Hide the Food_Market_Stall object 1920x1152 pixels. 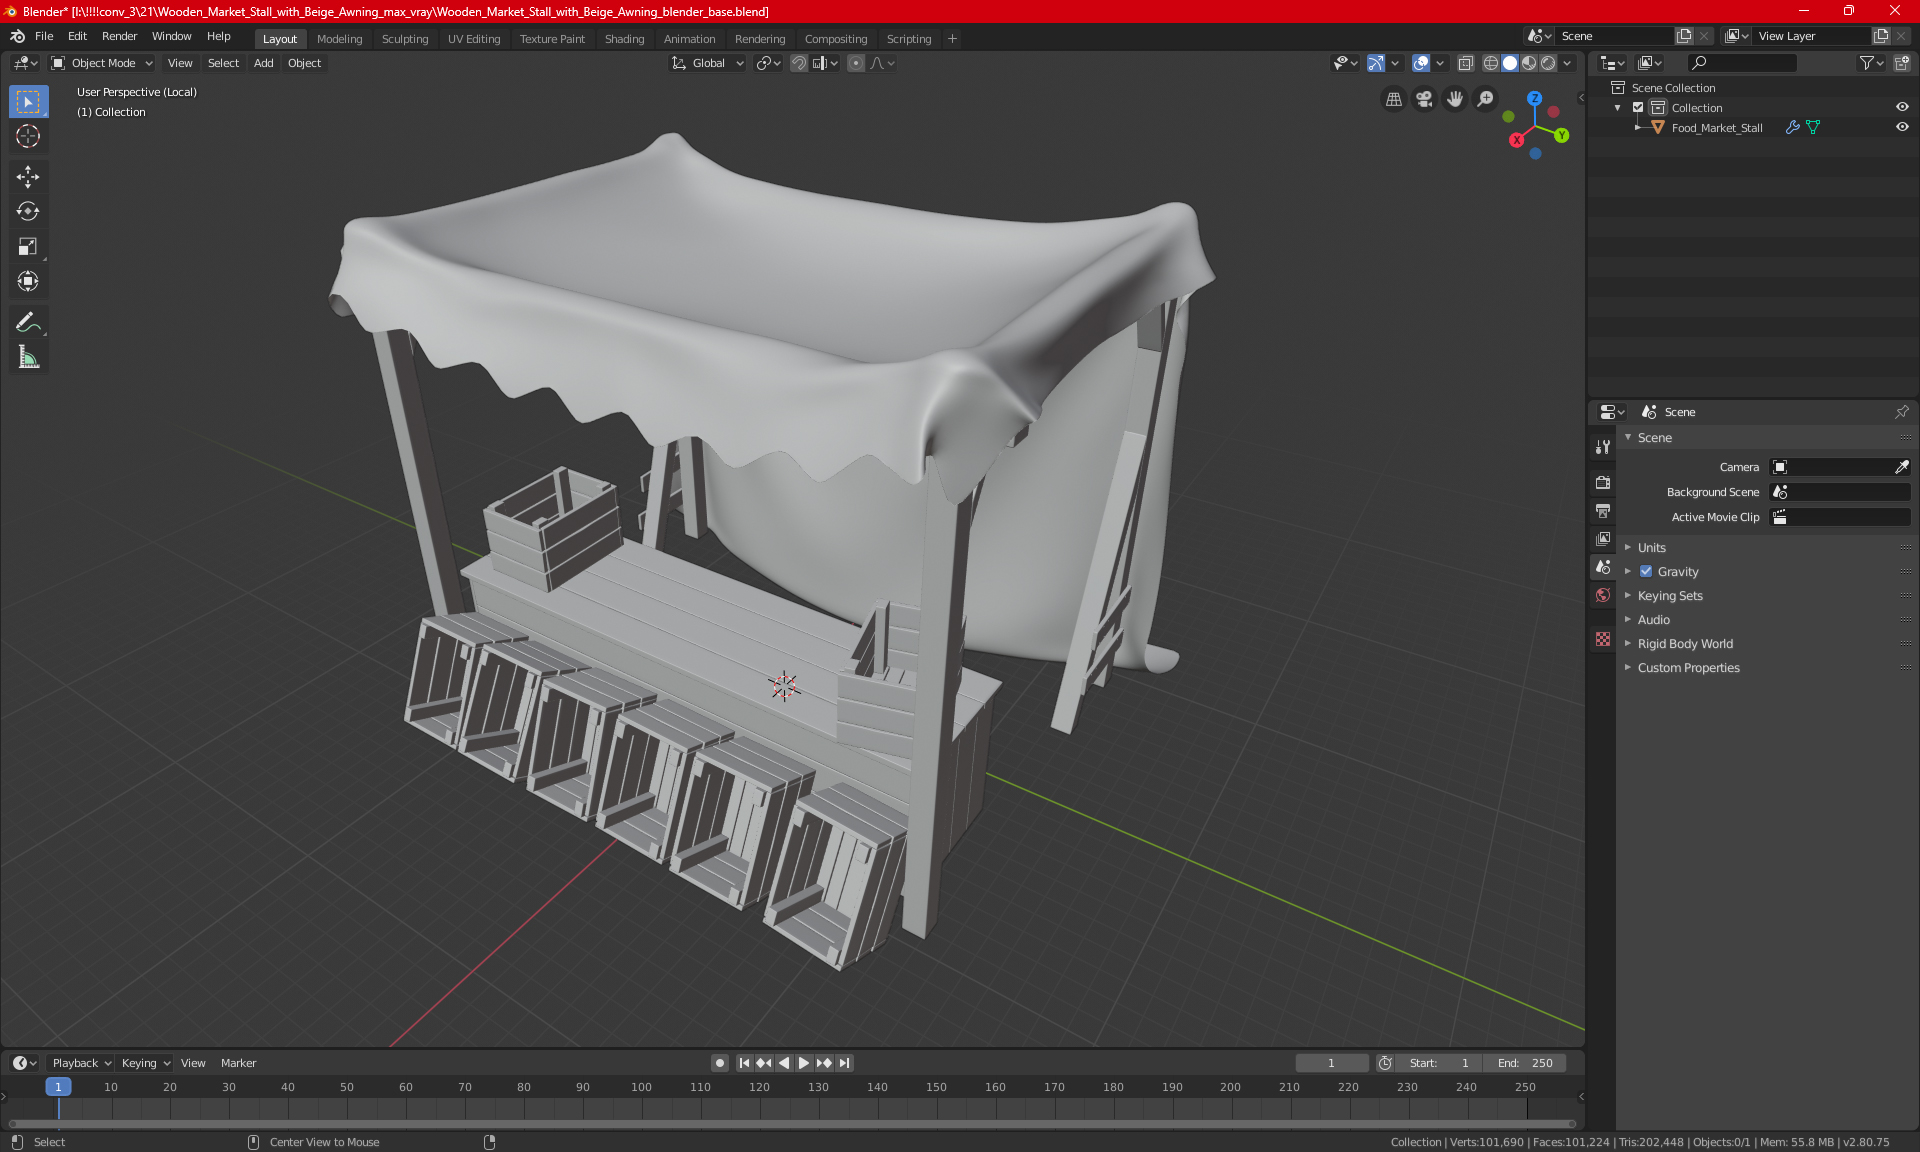(x=1902, y=127)
